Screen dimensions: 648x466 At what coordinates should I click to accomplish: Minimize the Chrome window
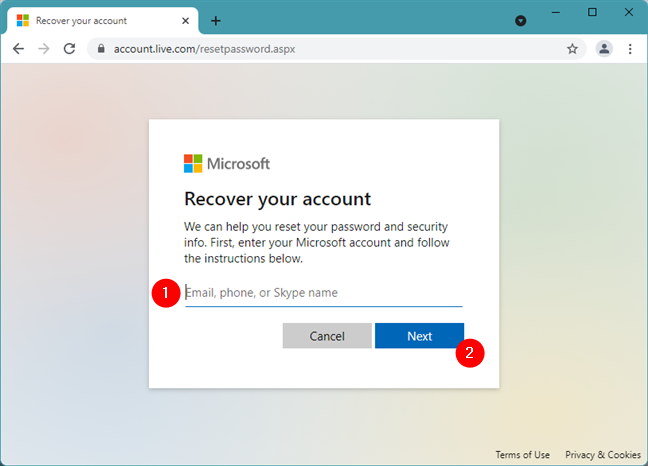click(556, 12)
